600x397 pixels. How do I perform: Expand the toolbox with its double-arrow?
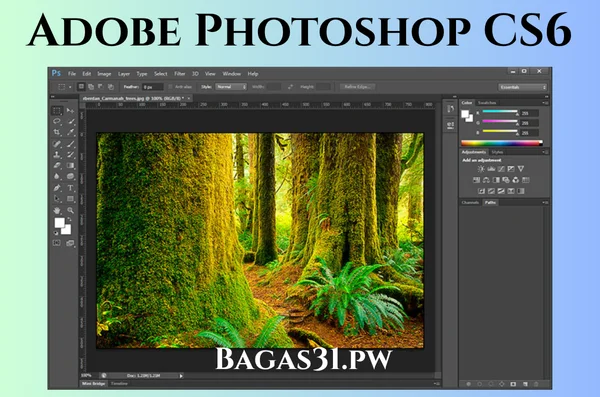click(53, 97)
